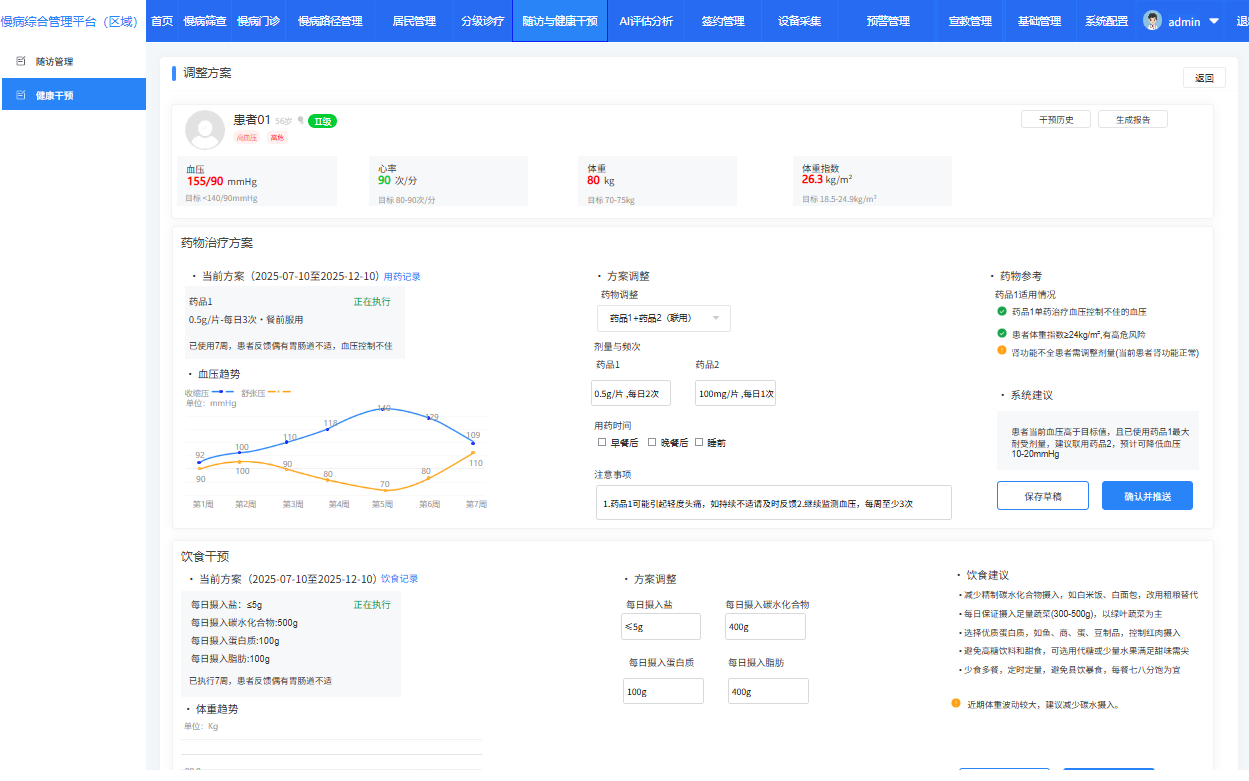This screenshot has width=1249, height=781.
Task: Click the week 5 systolic point on 血压趋势
Action: click(x=384, y=409)
